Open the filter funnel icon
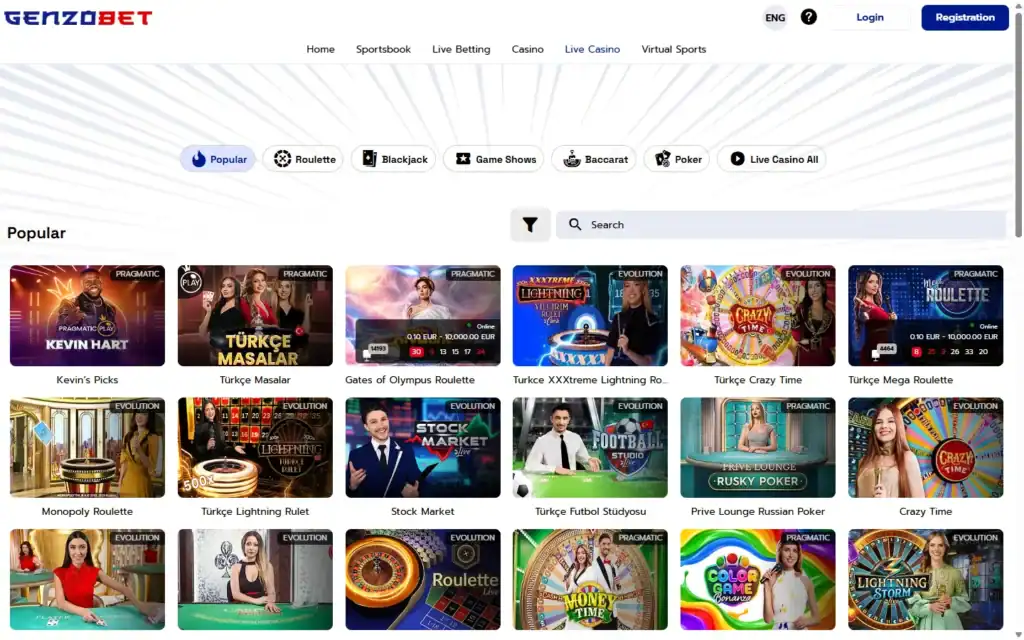Image resolution: width=1024 pixels, height=640 pixels. pyautogui.click(x=530, y=225)
